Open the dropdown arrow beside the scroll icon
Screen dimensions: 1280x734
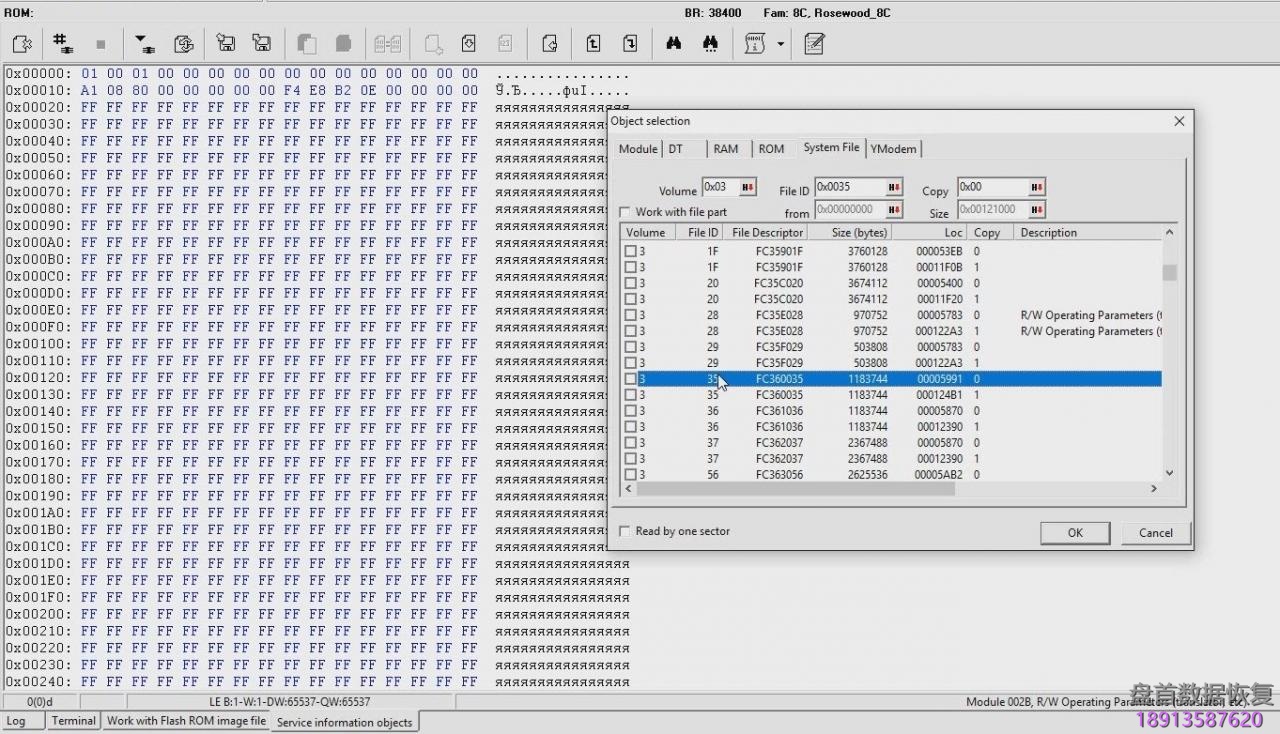(781, 44)
